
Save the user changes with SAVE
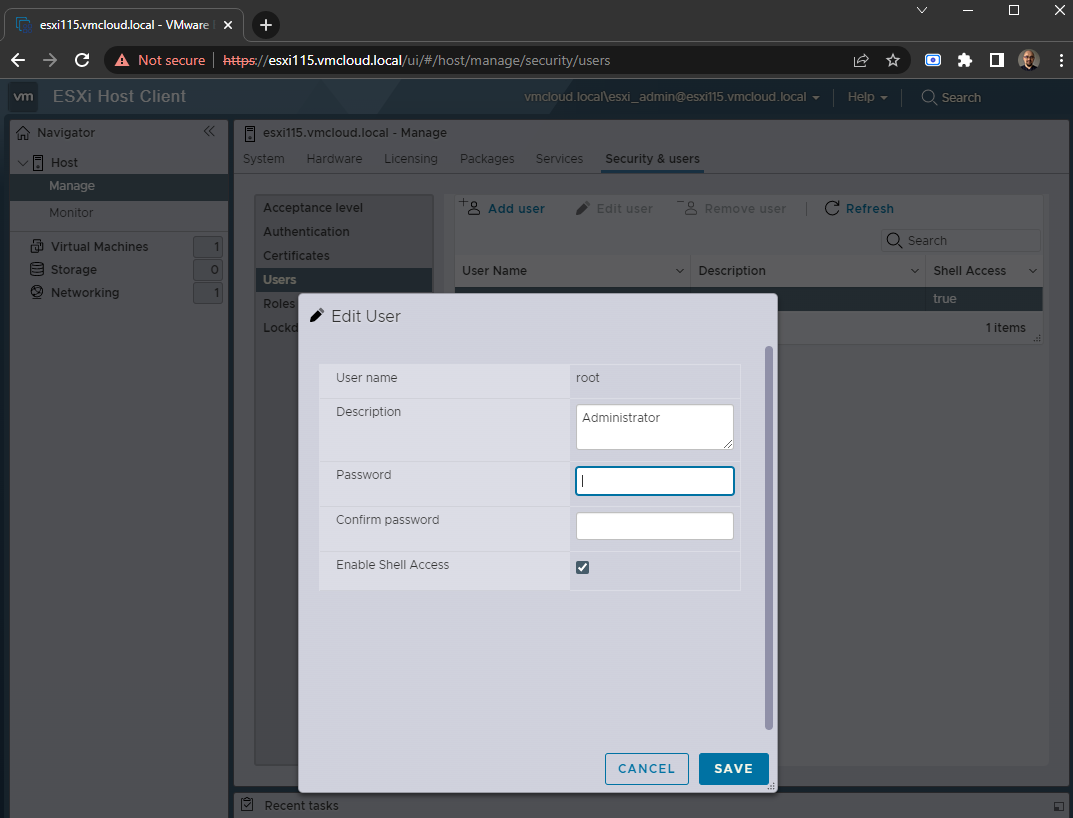coord(733,768)
